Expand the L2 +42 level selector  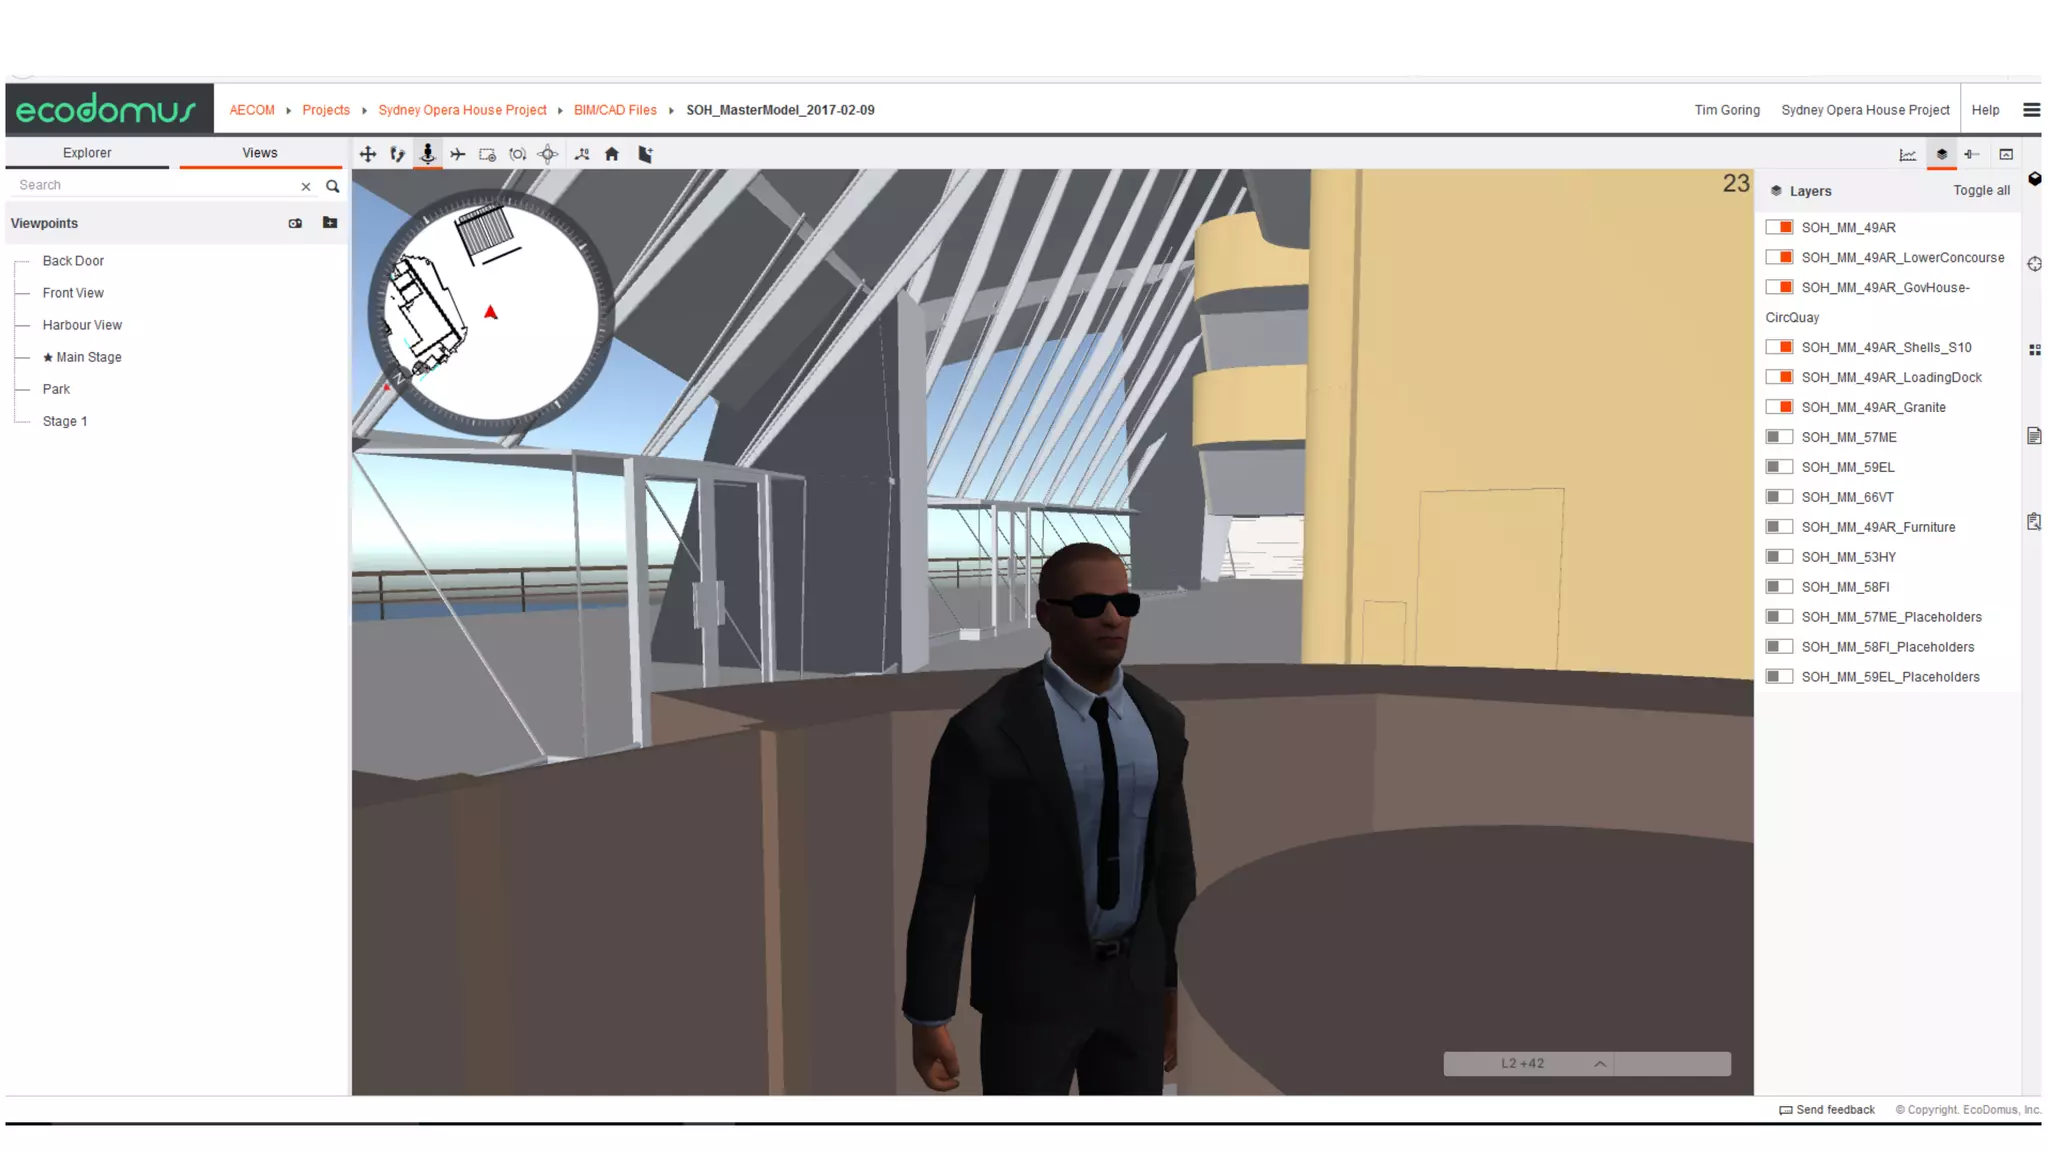[x=1599, y=1064]
